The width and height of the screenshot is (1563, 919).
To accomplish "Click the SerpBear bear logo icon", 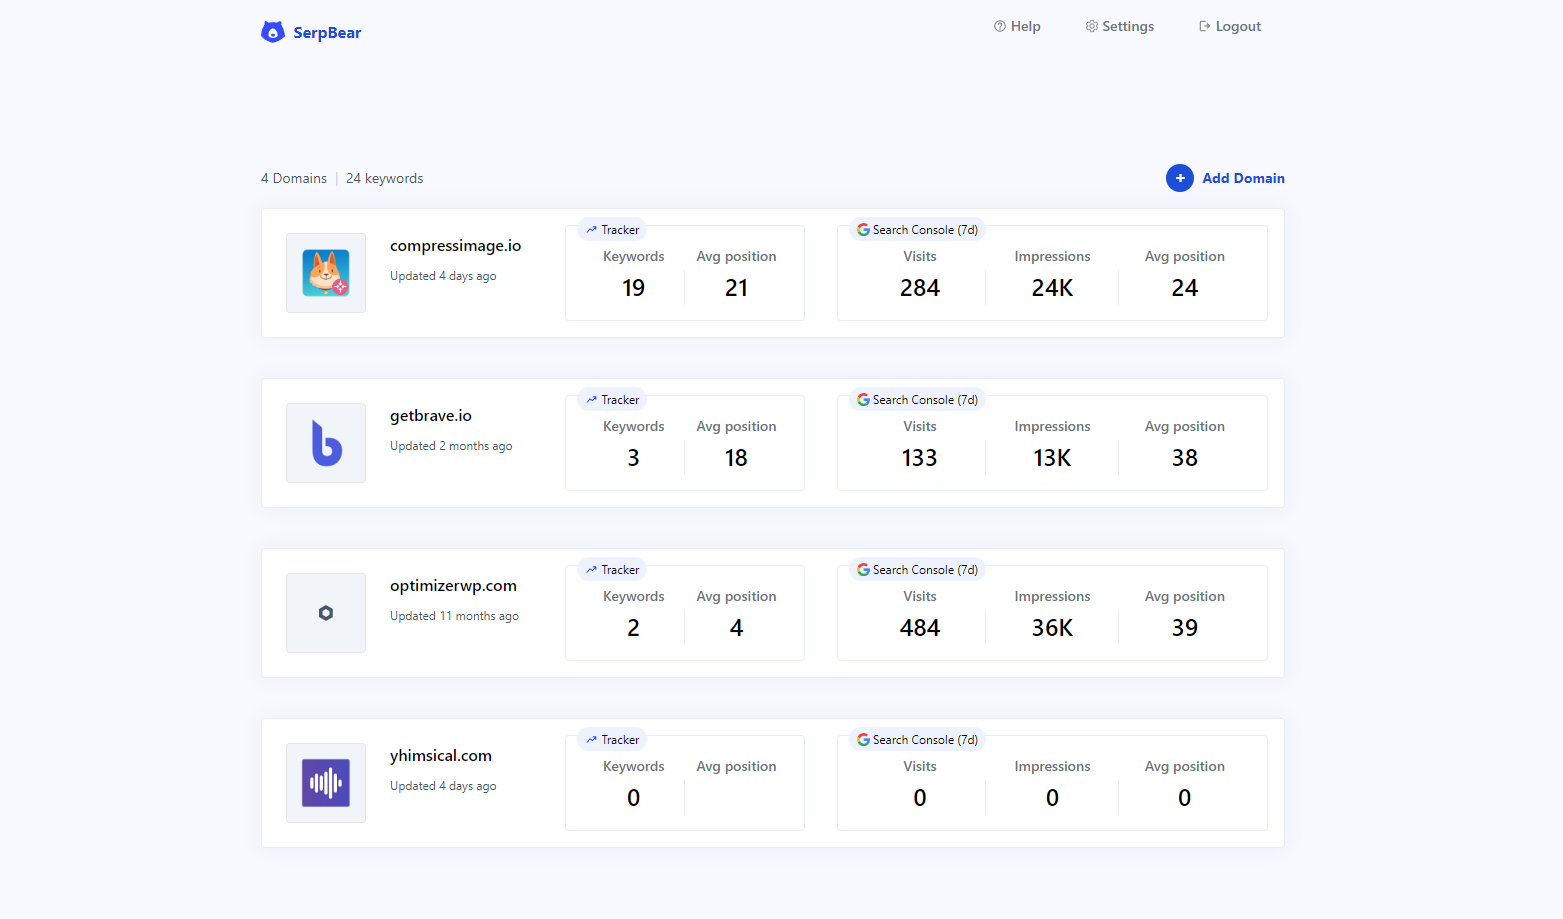I will click(x=272, y=31).
